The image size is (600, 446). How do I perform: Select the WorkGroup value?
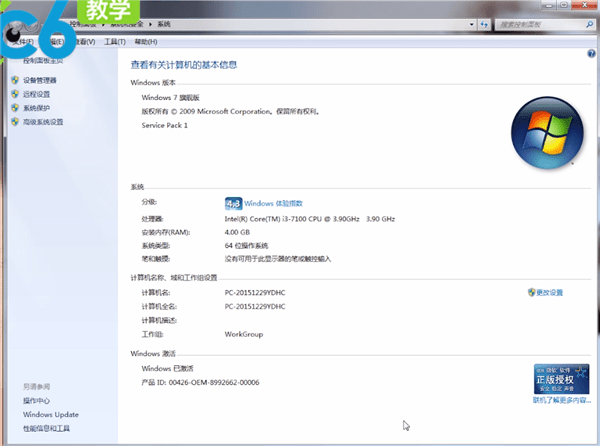244,334
